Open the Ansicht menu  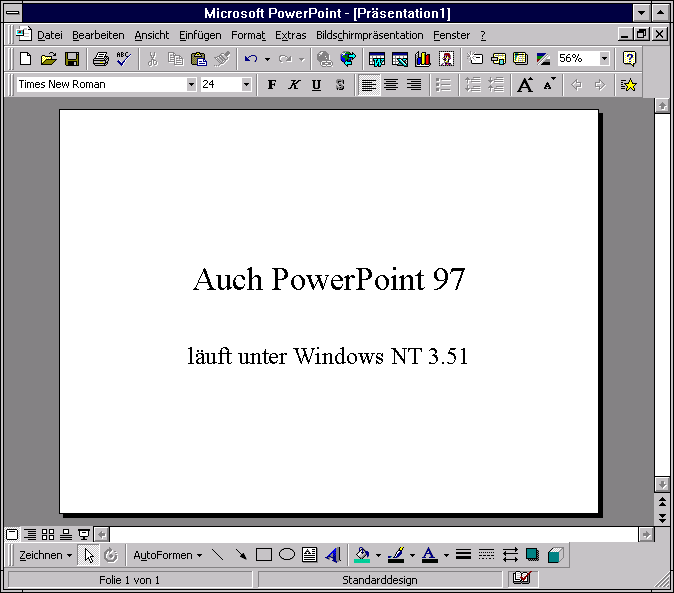click(x=152, y=35)
